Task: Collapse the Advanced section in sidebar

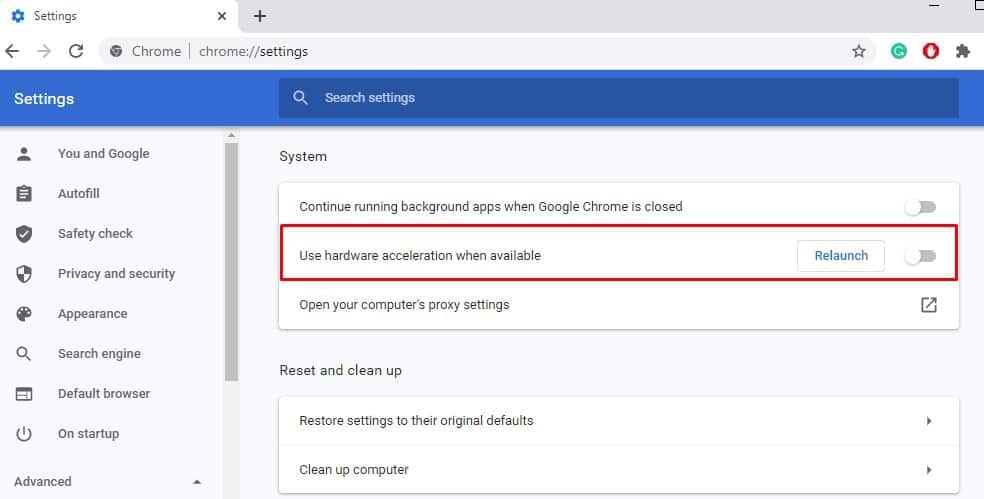Action: pyautogui.click(x=196, y=482)
